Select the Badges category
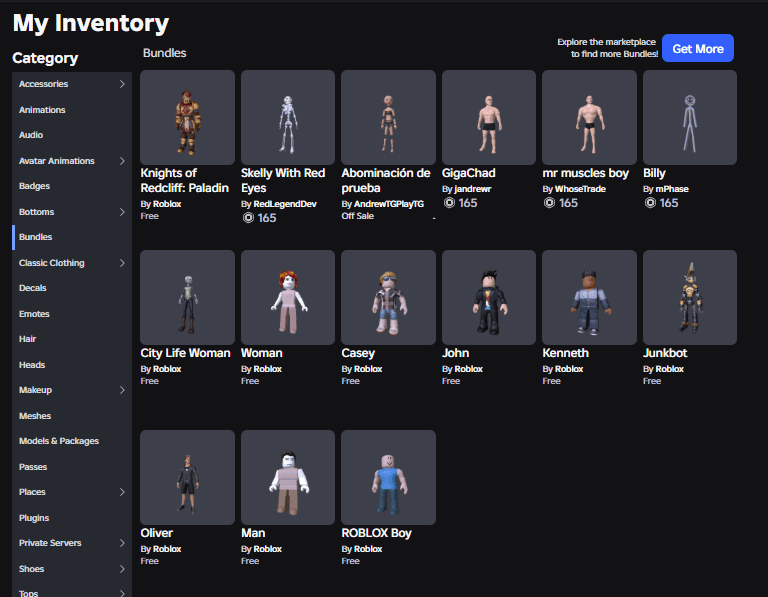768x597 pixels. click(72, 186)
